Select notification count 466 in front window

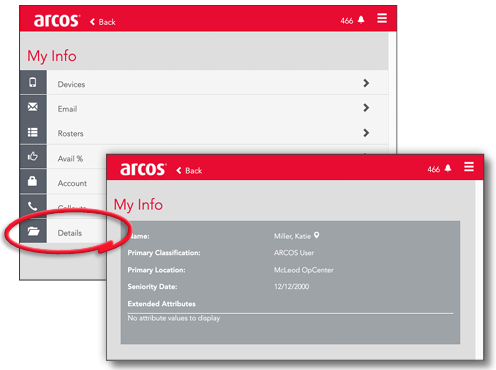click(434, 169)
